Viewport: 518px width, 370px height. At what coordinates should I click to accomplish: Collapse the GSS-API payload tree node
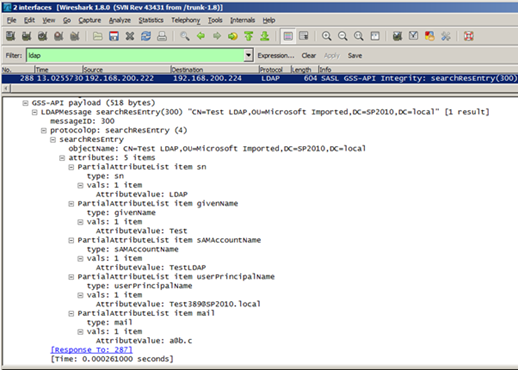[x=25, y=103]
